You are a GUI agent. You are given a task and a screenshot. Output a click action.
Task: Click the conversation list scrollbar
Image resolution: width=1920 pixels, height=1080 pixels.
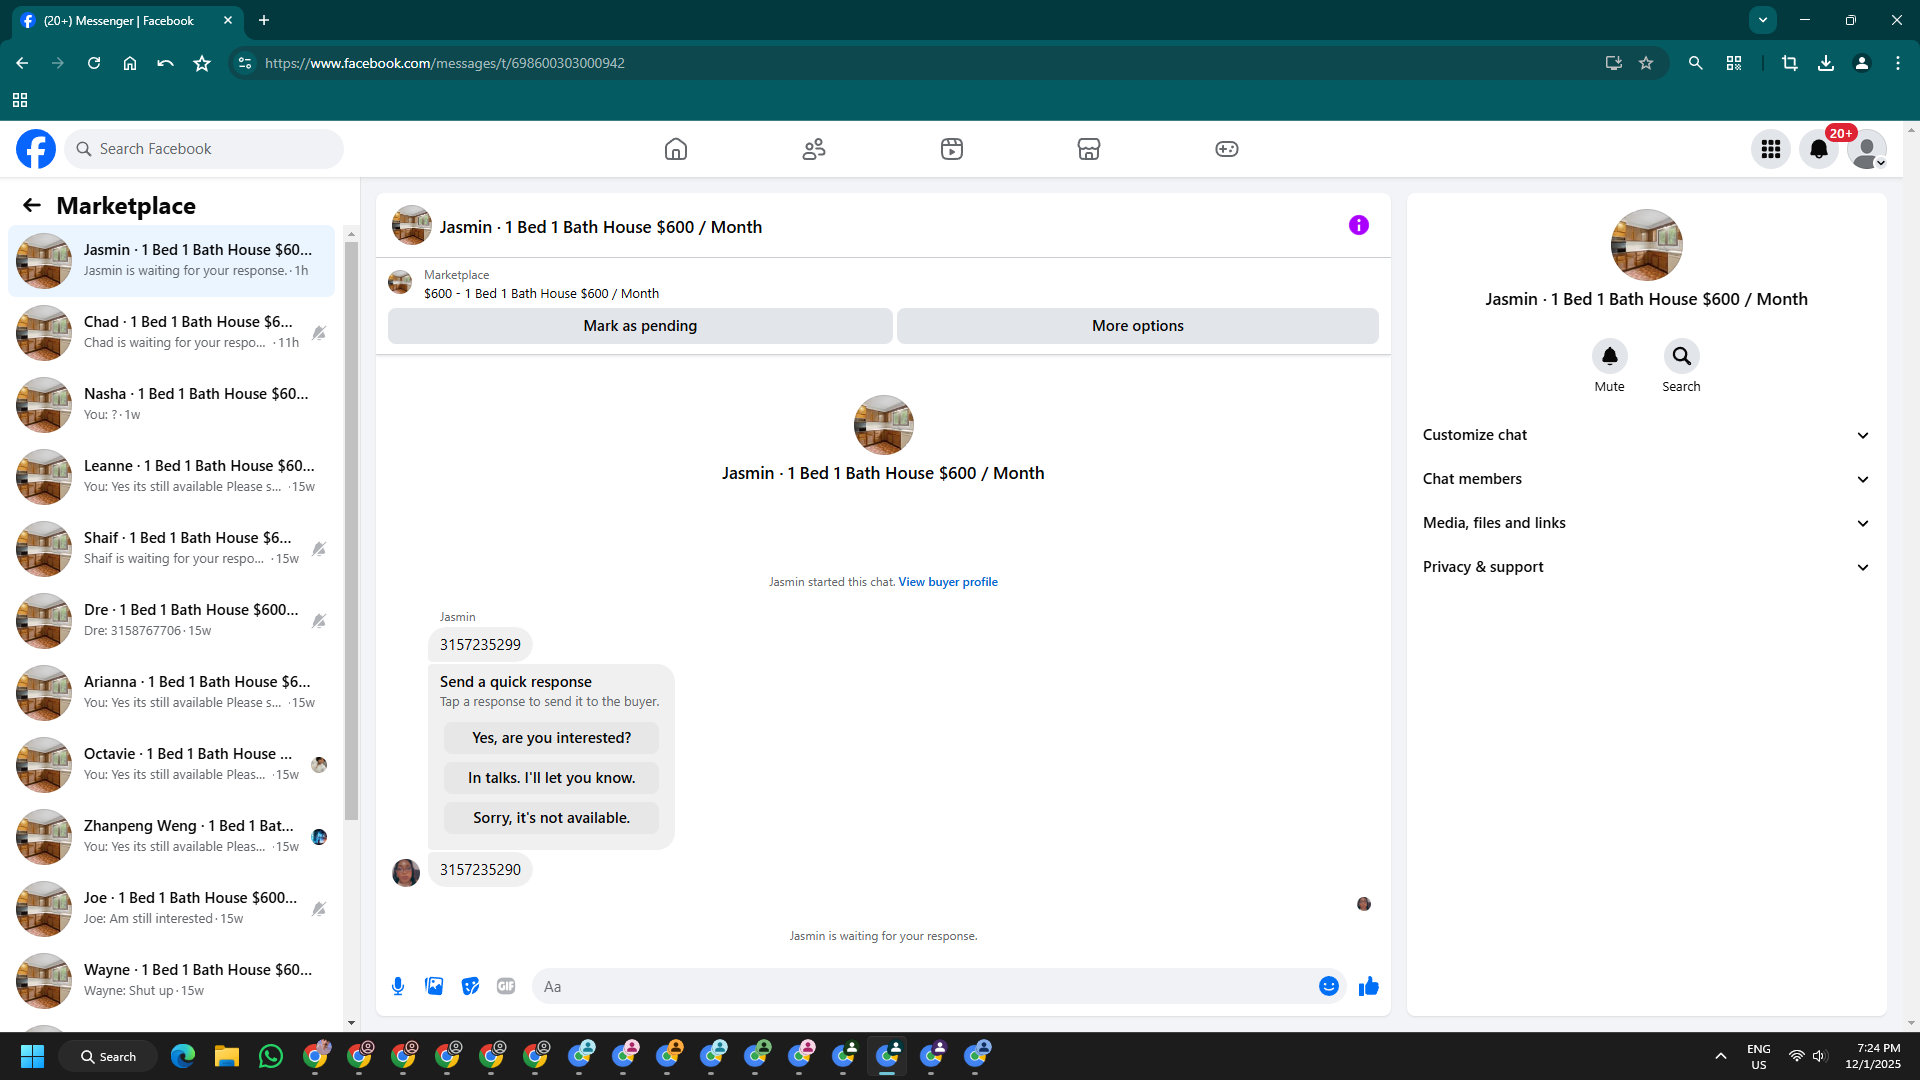351,530
